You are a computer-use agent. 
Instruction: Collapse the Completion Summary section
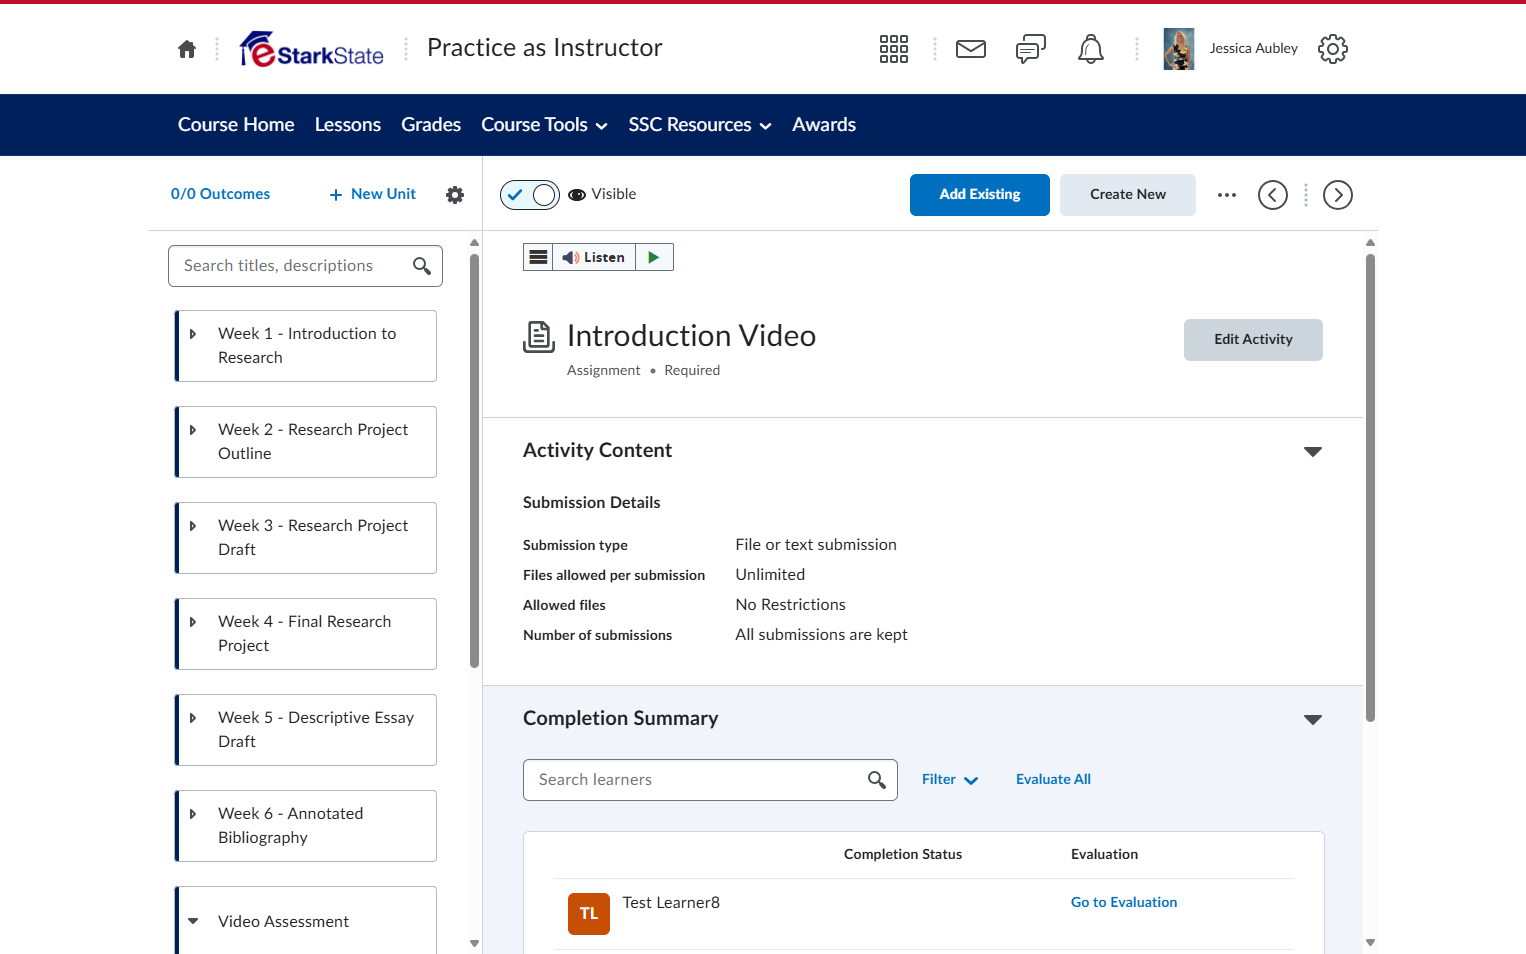coord(1313,720)
